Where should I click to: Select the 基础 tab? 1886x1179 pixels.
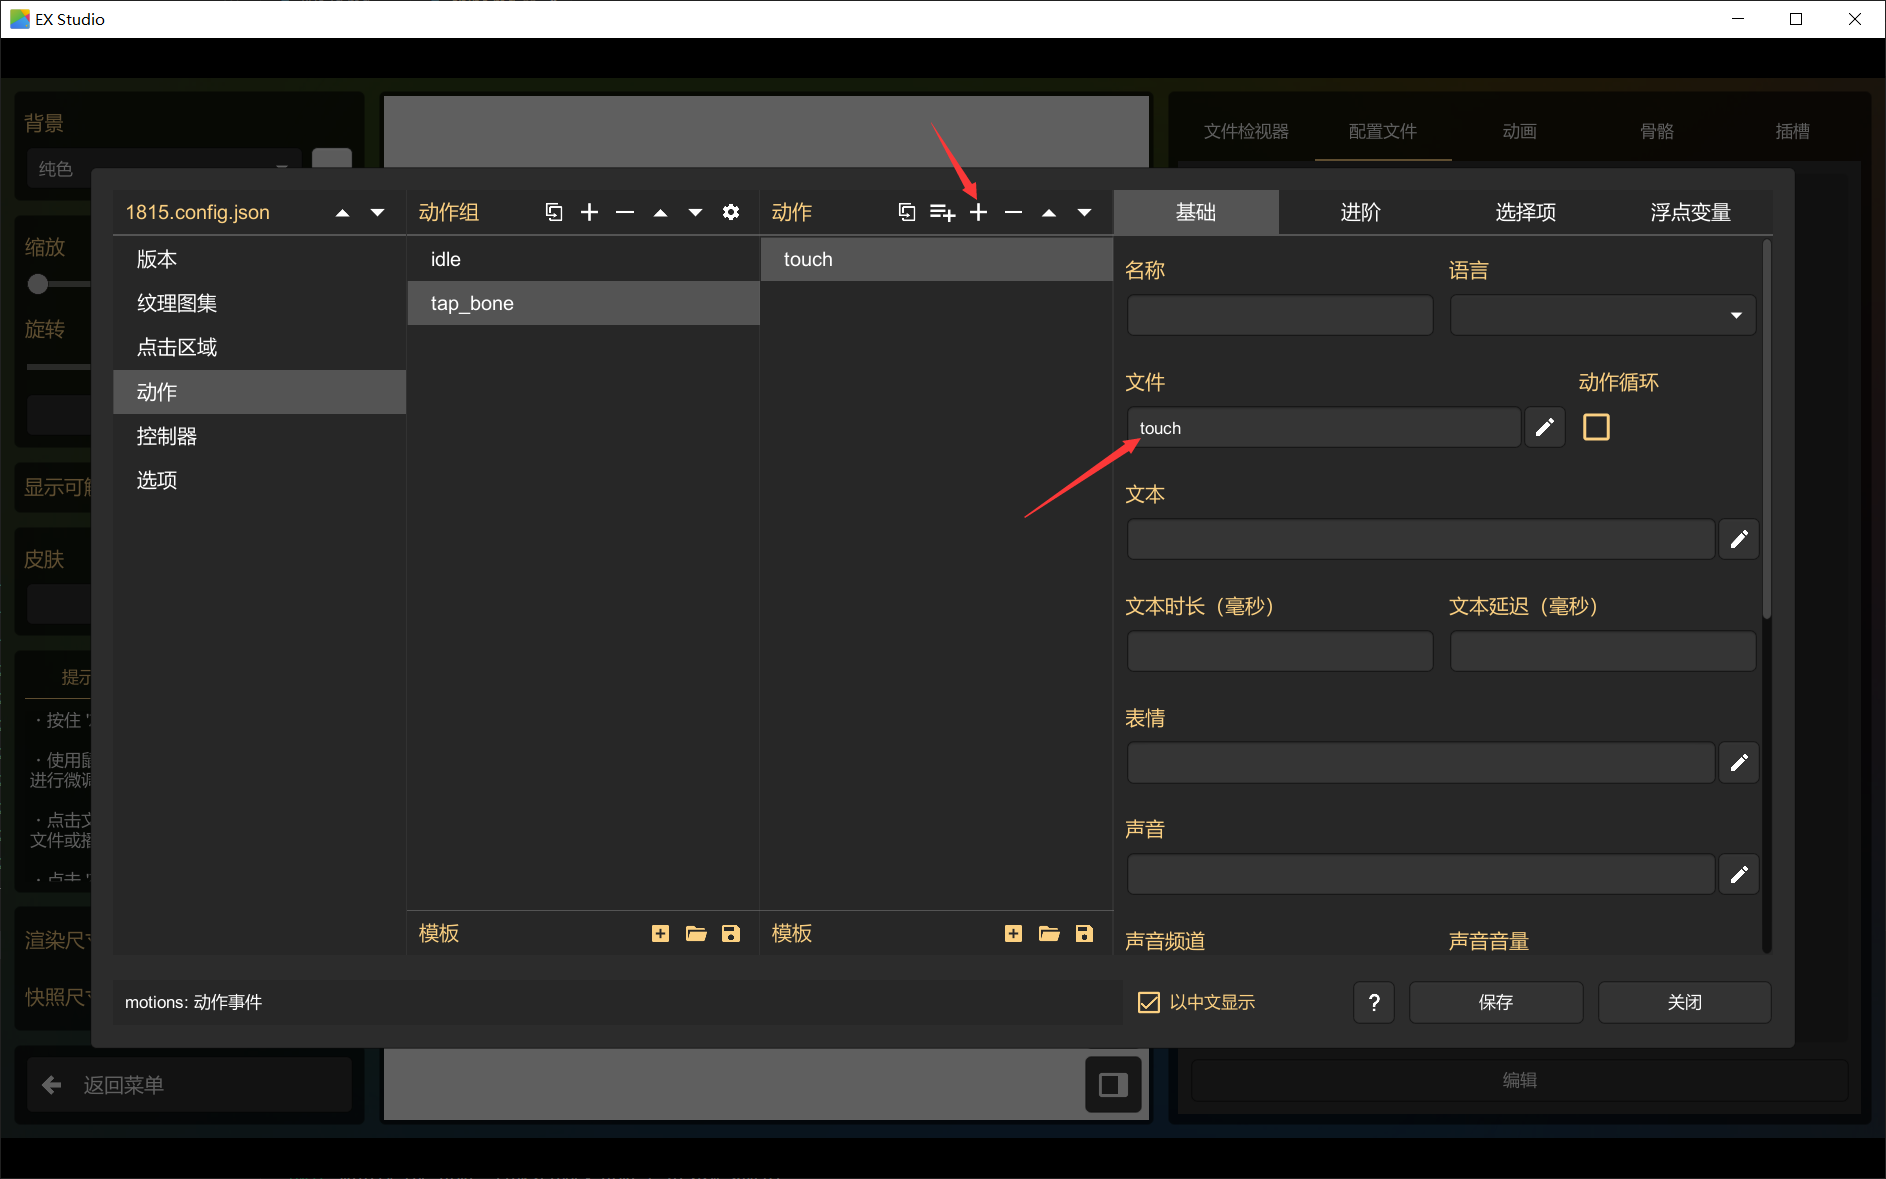tap(1196, 212)
